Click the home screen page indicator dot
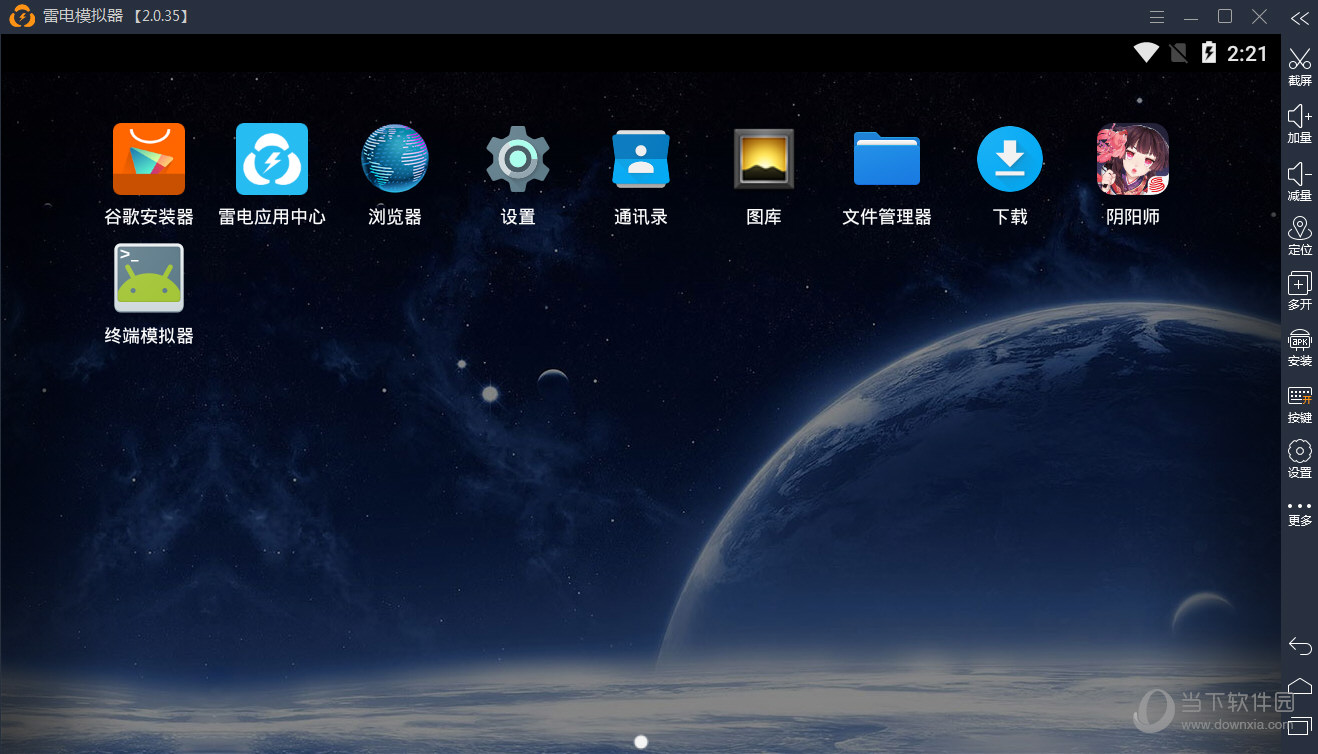The height and width of the screenshot is (754, 1318). click(641, 741)
